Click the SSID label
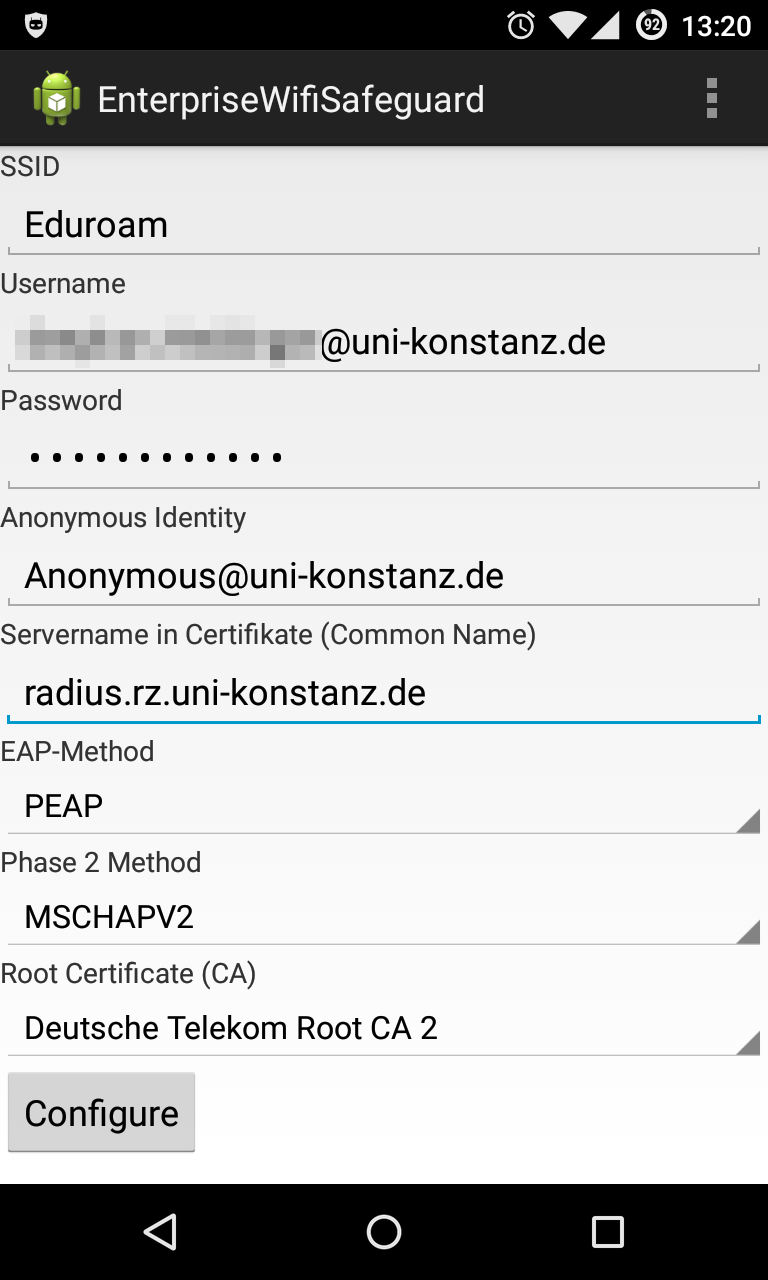This screenshot has width=768, height=1280. (x=30, y=167)
